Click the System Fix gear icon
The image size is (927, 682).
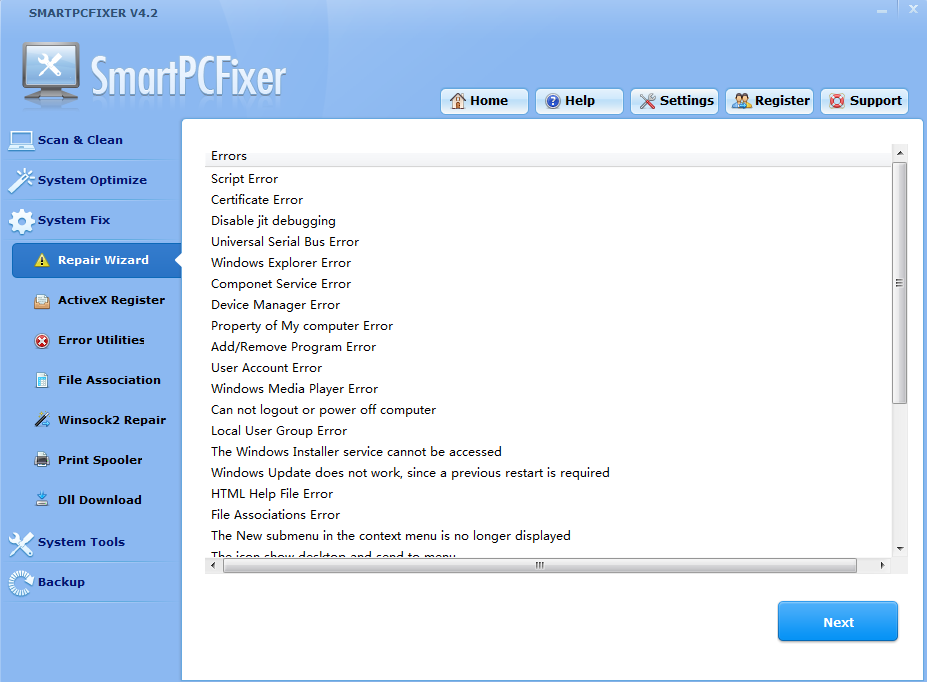point(22,221)
